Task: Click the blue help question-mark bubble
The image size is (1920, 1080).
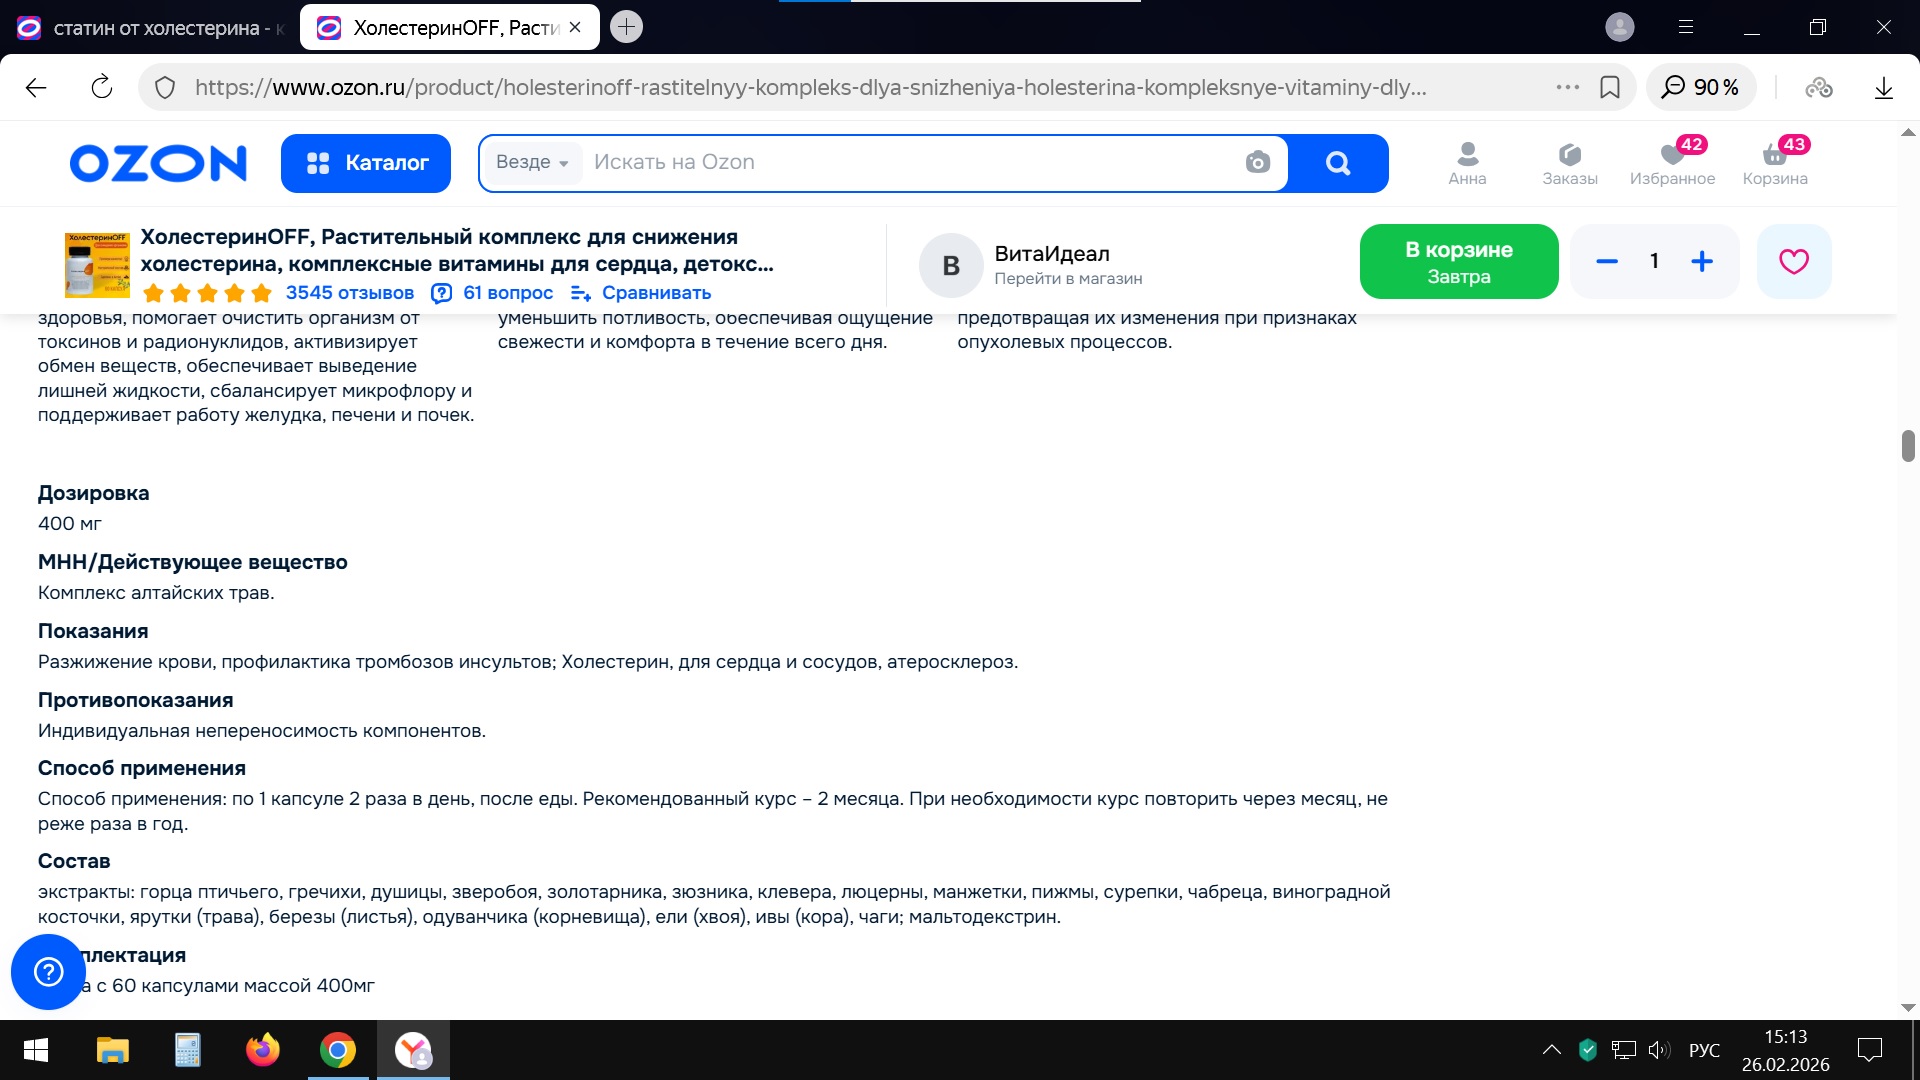Action: tap(48, 971)
